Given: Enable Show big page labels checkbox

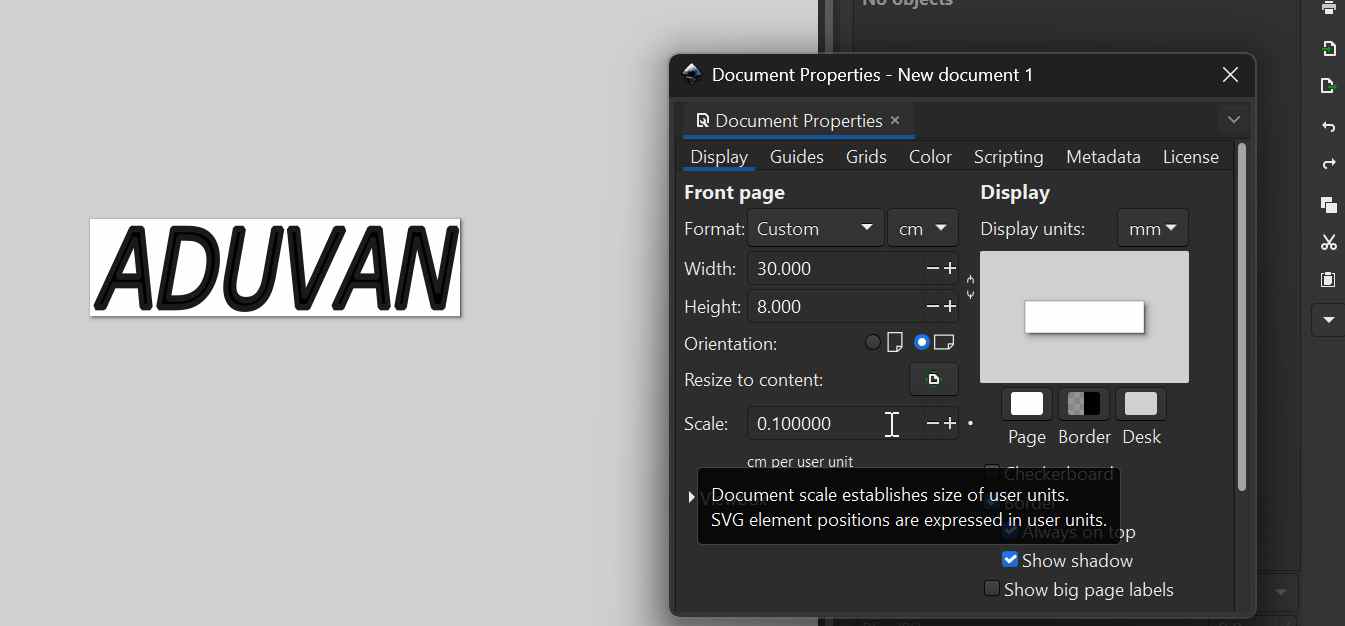Looking at the screenshot, I should pyautogui.click(x=992, y=589).
